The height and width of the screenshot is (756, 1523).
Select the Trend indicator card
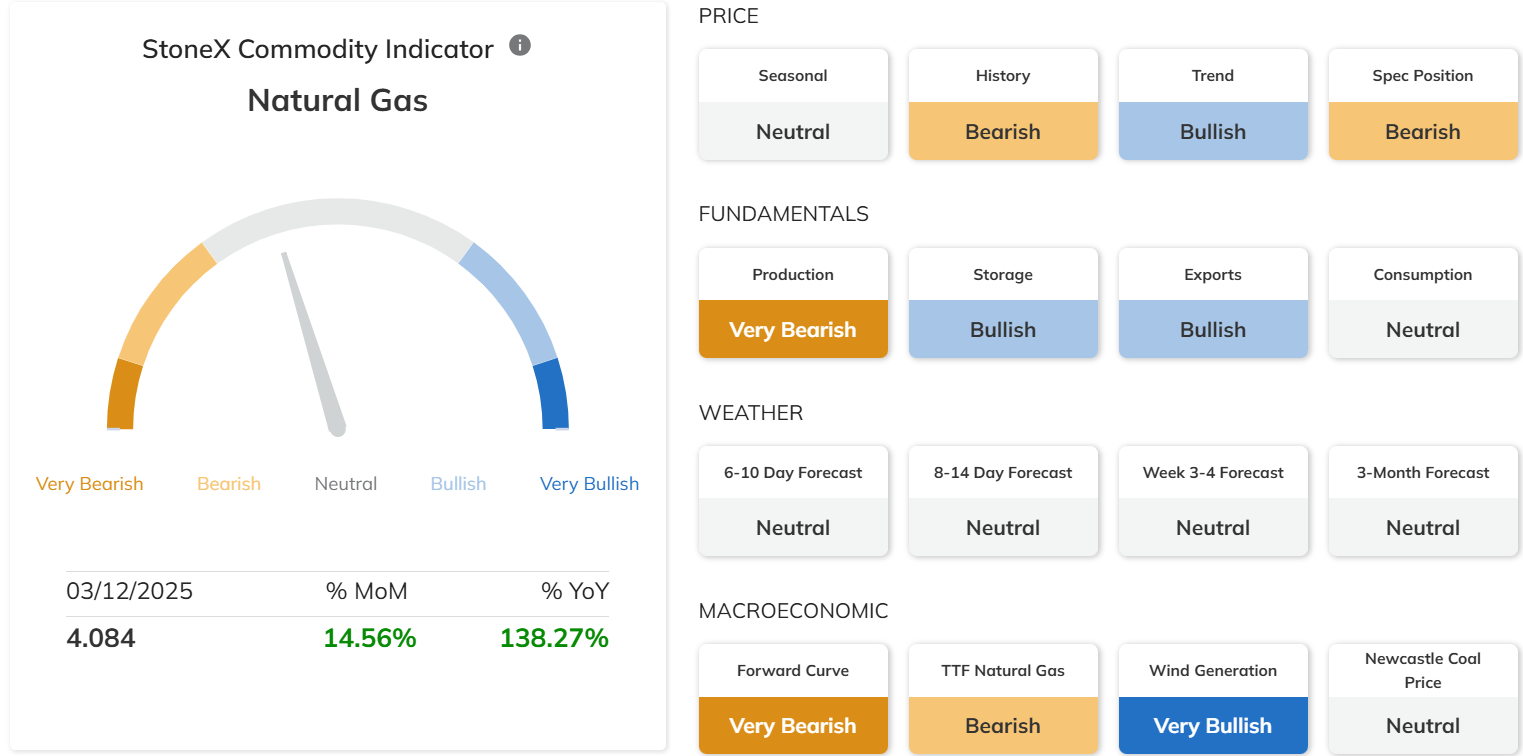click(1213, 105)
